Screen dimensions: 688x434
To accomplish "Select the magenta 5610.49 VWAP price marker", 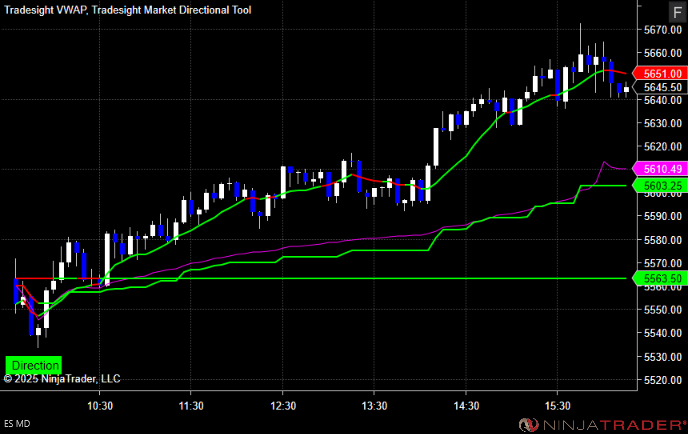I will pyautogui.click(x=659, y=169).
